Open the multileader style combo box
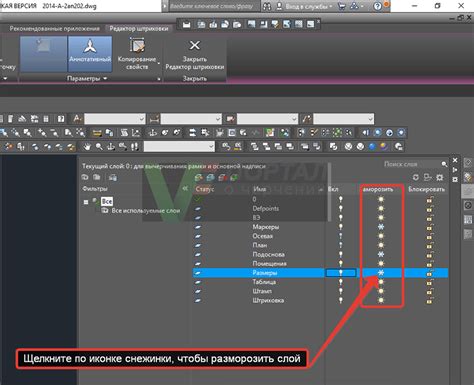The image size is (474, 385). click(343, 119)
